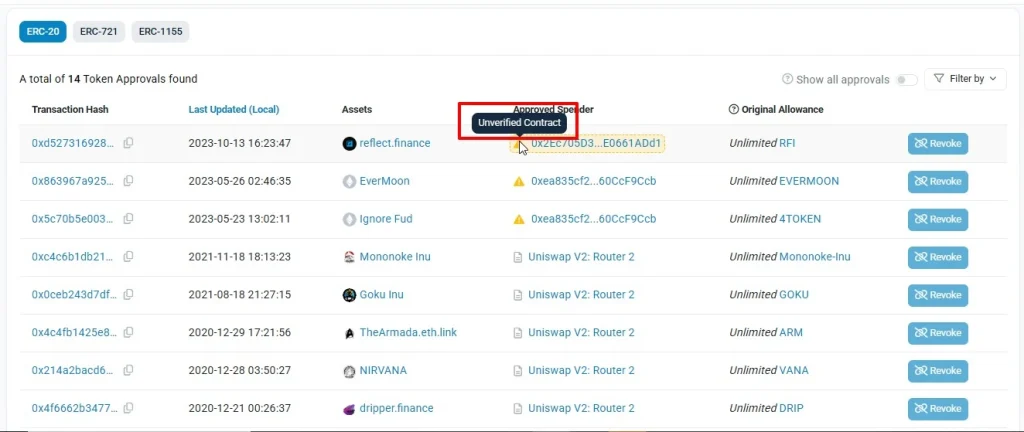Screen dimensions: 1024x432
Task: Click the dripper.finance token logo
Action: [349, 409]
